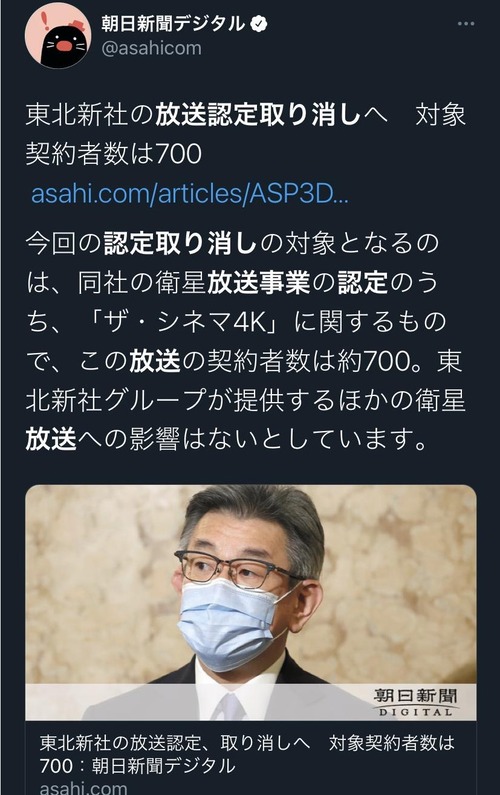This screenshot has height=795, width=500.
Task: Click the 朝日新聞デジタル display name
Action: [173, 23]
